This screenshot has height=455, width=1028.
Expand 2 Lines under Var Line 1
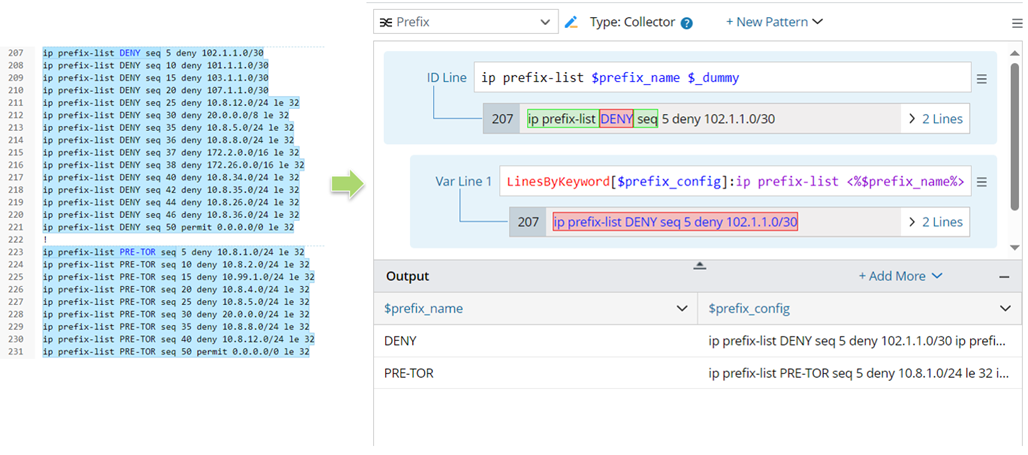935,222
